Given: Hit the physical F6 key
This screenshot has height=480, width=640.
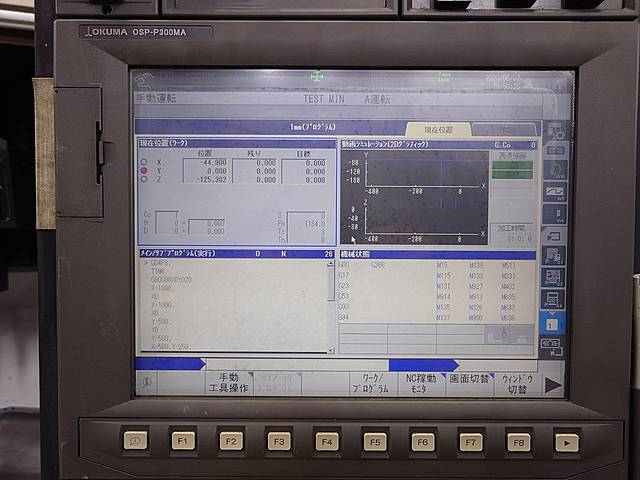Looking at the screenshot, I should coord(423,442).
